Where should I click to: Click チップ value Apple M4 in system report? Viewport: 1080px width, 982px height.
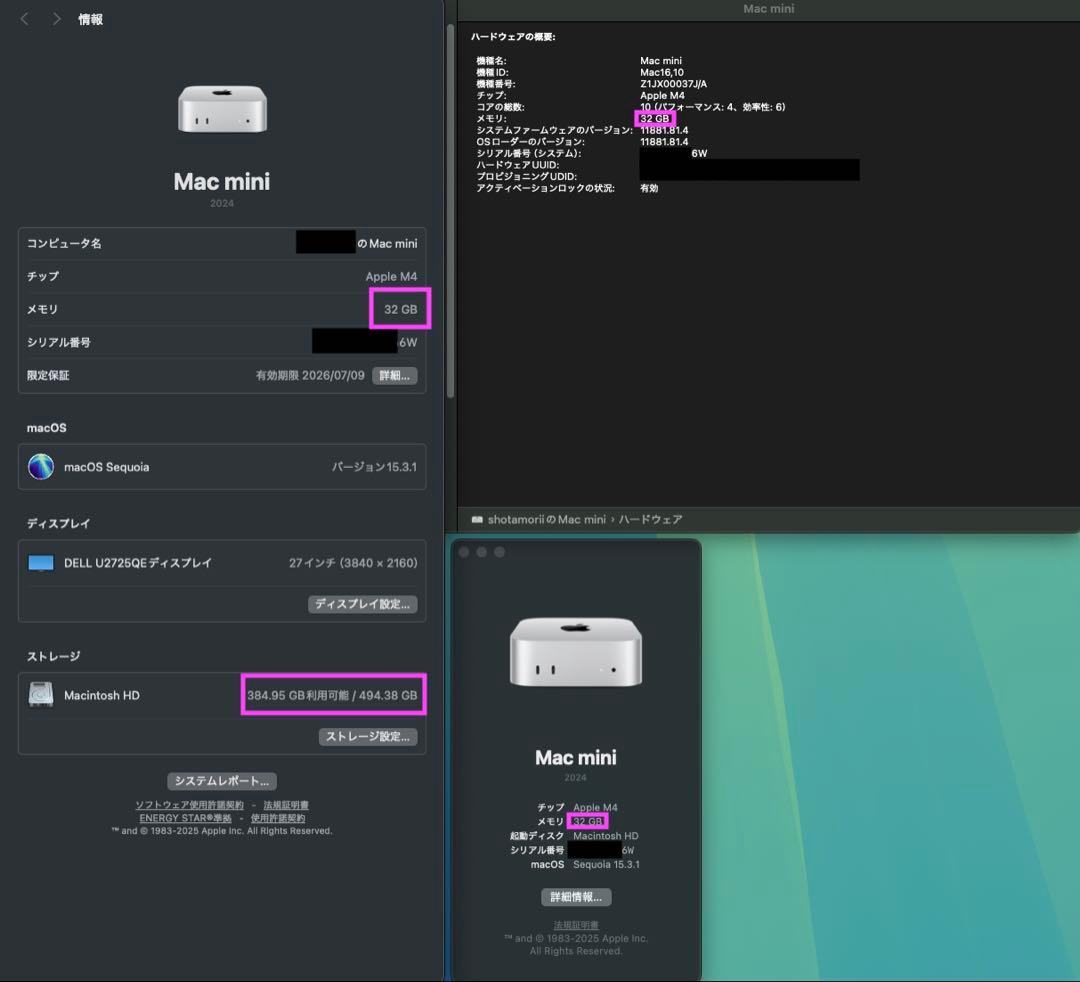click(x=663, y=96)
